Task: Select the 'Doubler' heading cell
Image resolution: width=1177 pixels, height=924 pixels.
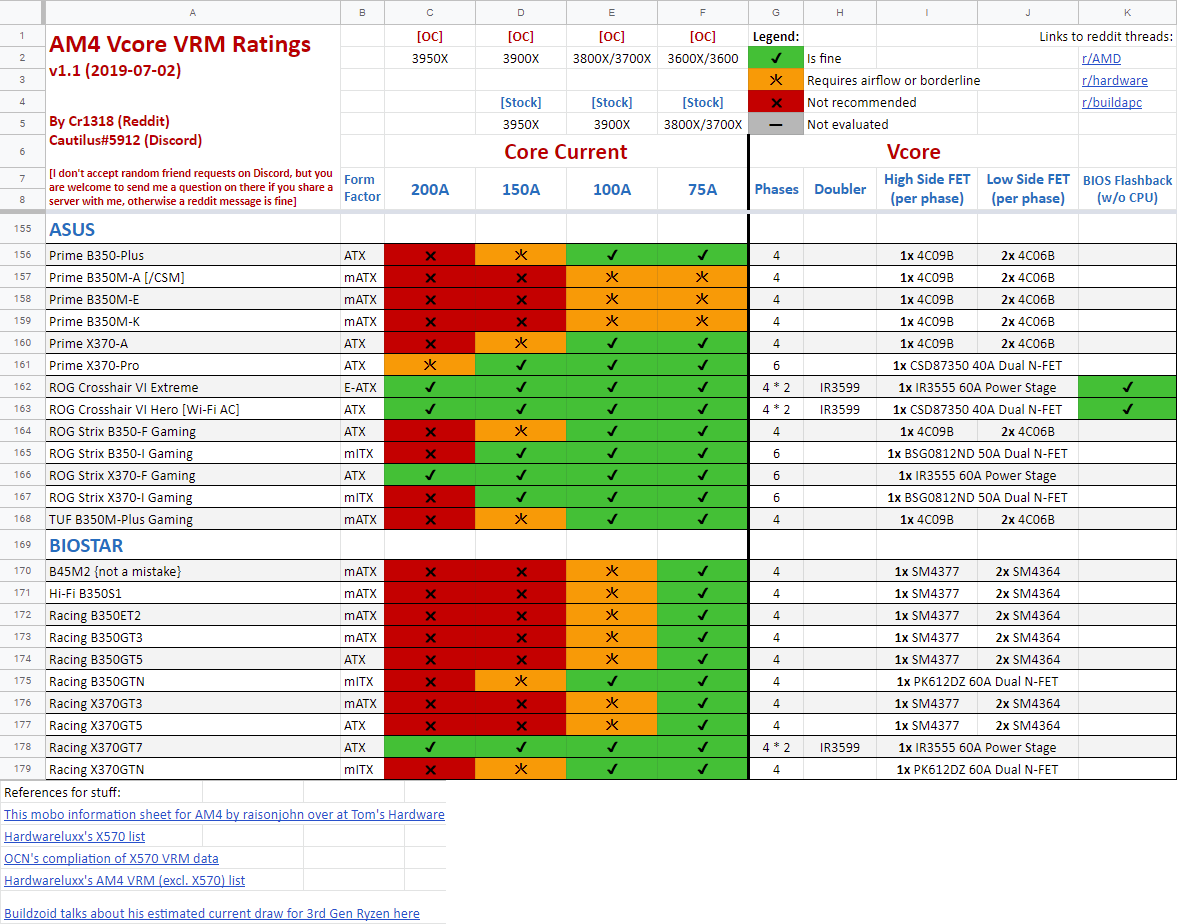Action: [x=840, y=189]
